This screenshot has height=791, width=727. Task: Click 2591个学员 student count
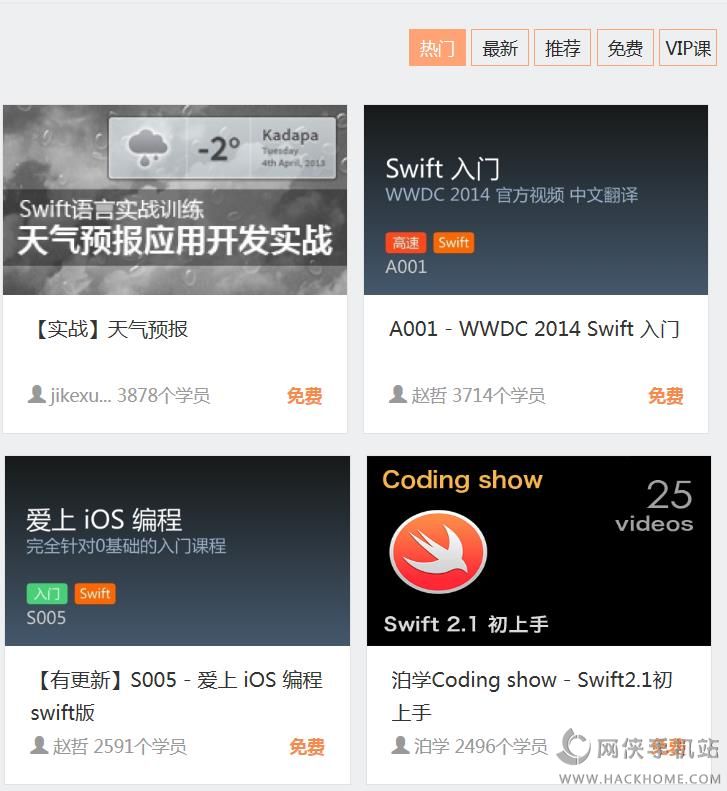(x=140, y=746)
